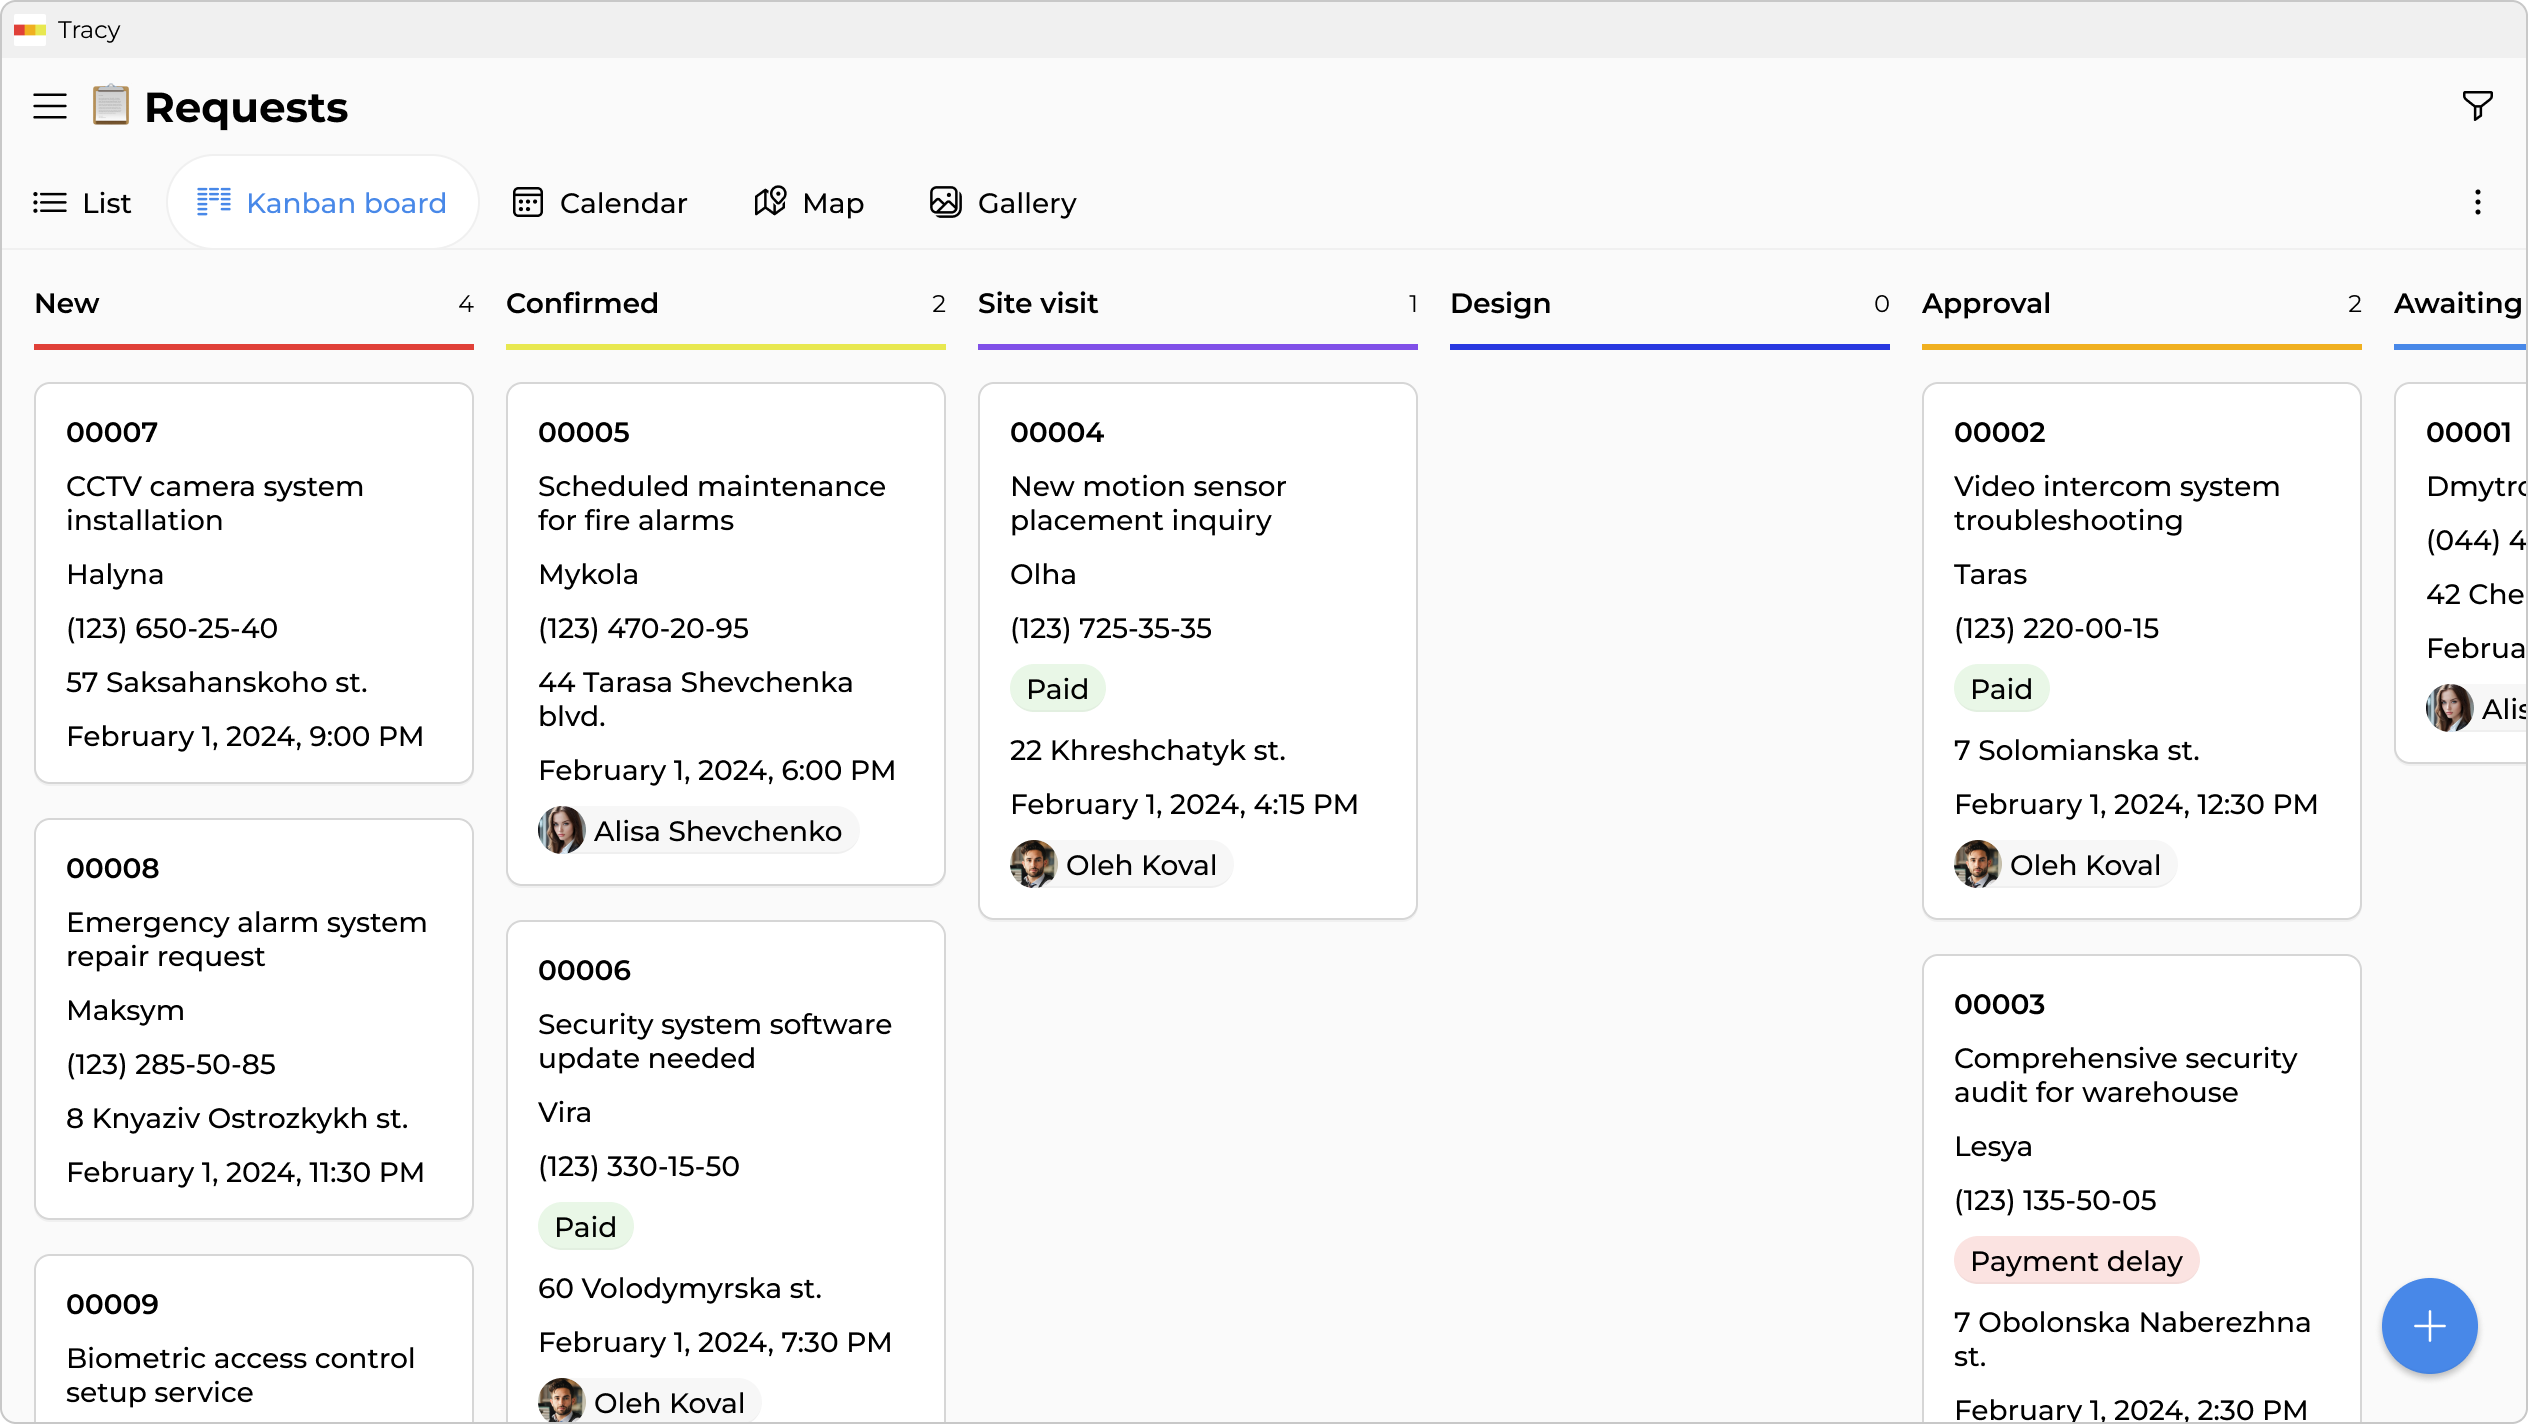Click Alisa Shevchenko avatar on card 00005
The height and width of the screenshot is (1424, 2528).
(562, 831)
